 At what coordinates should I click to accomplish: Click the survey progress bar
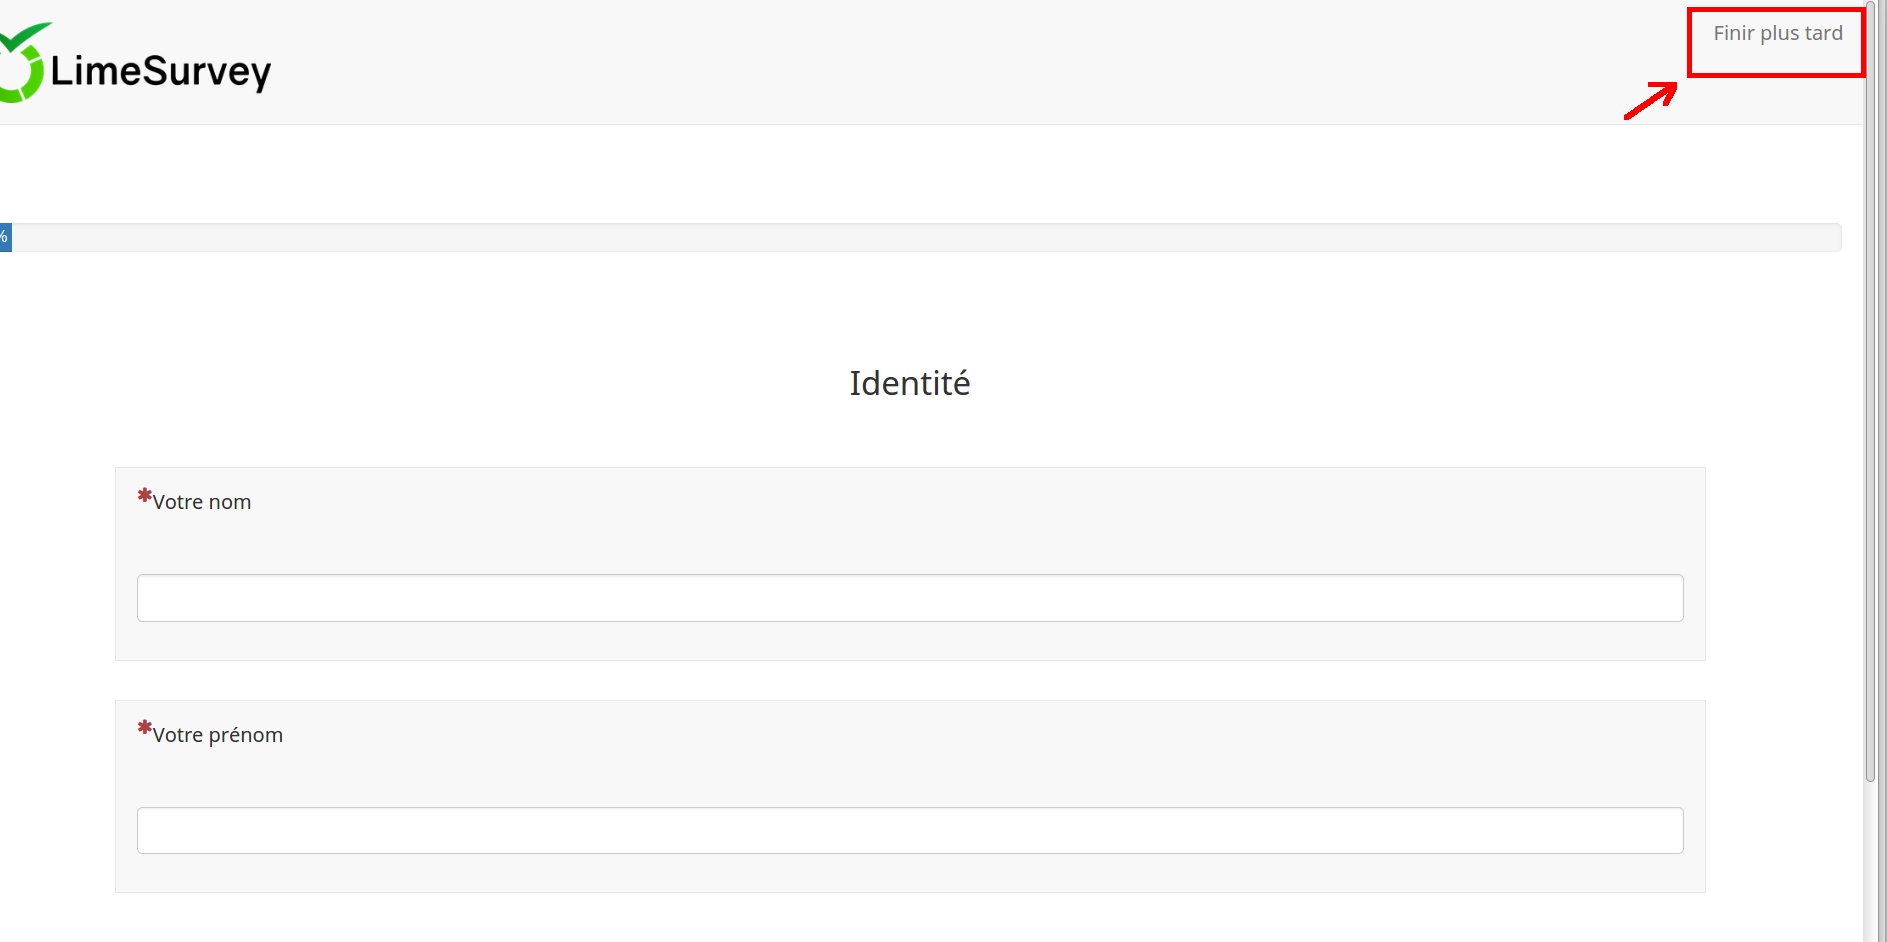pyautogui.click(x=920, y=237)
